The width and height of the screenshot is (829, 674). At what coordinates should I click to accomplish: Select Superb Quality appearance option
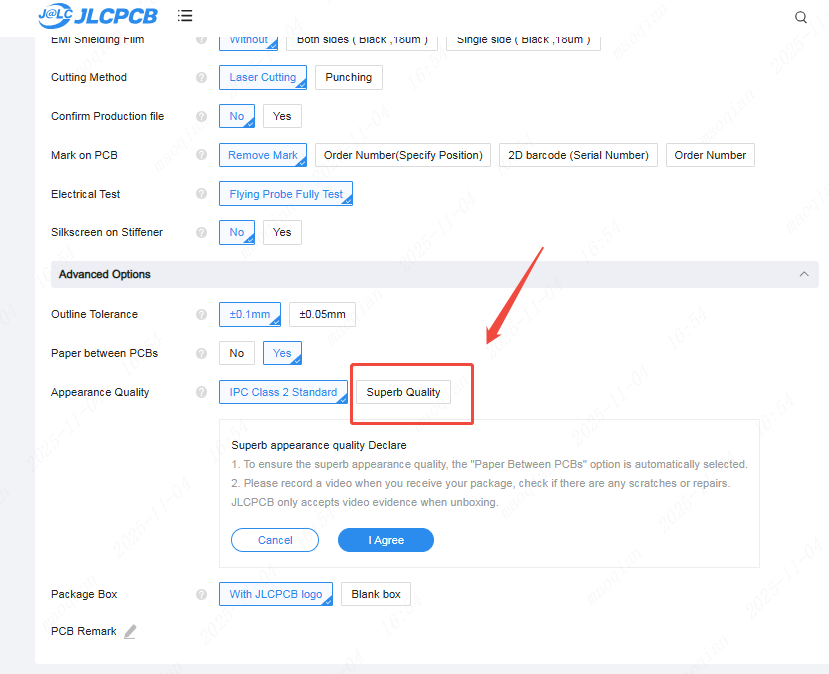[403, 392]
